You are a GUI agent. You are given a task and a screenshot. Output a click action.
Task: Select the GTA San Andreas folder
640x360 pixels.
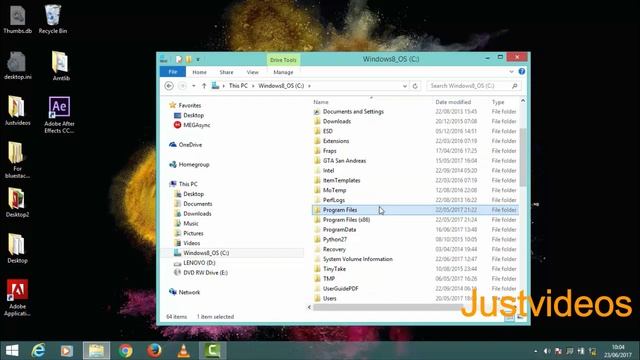coord(344,161)
